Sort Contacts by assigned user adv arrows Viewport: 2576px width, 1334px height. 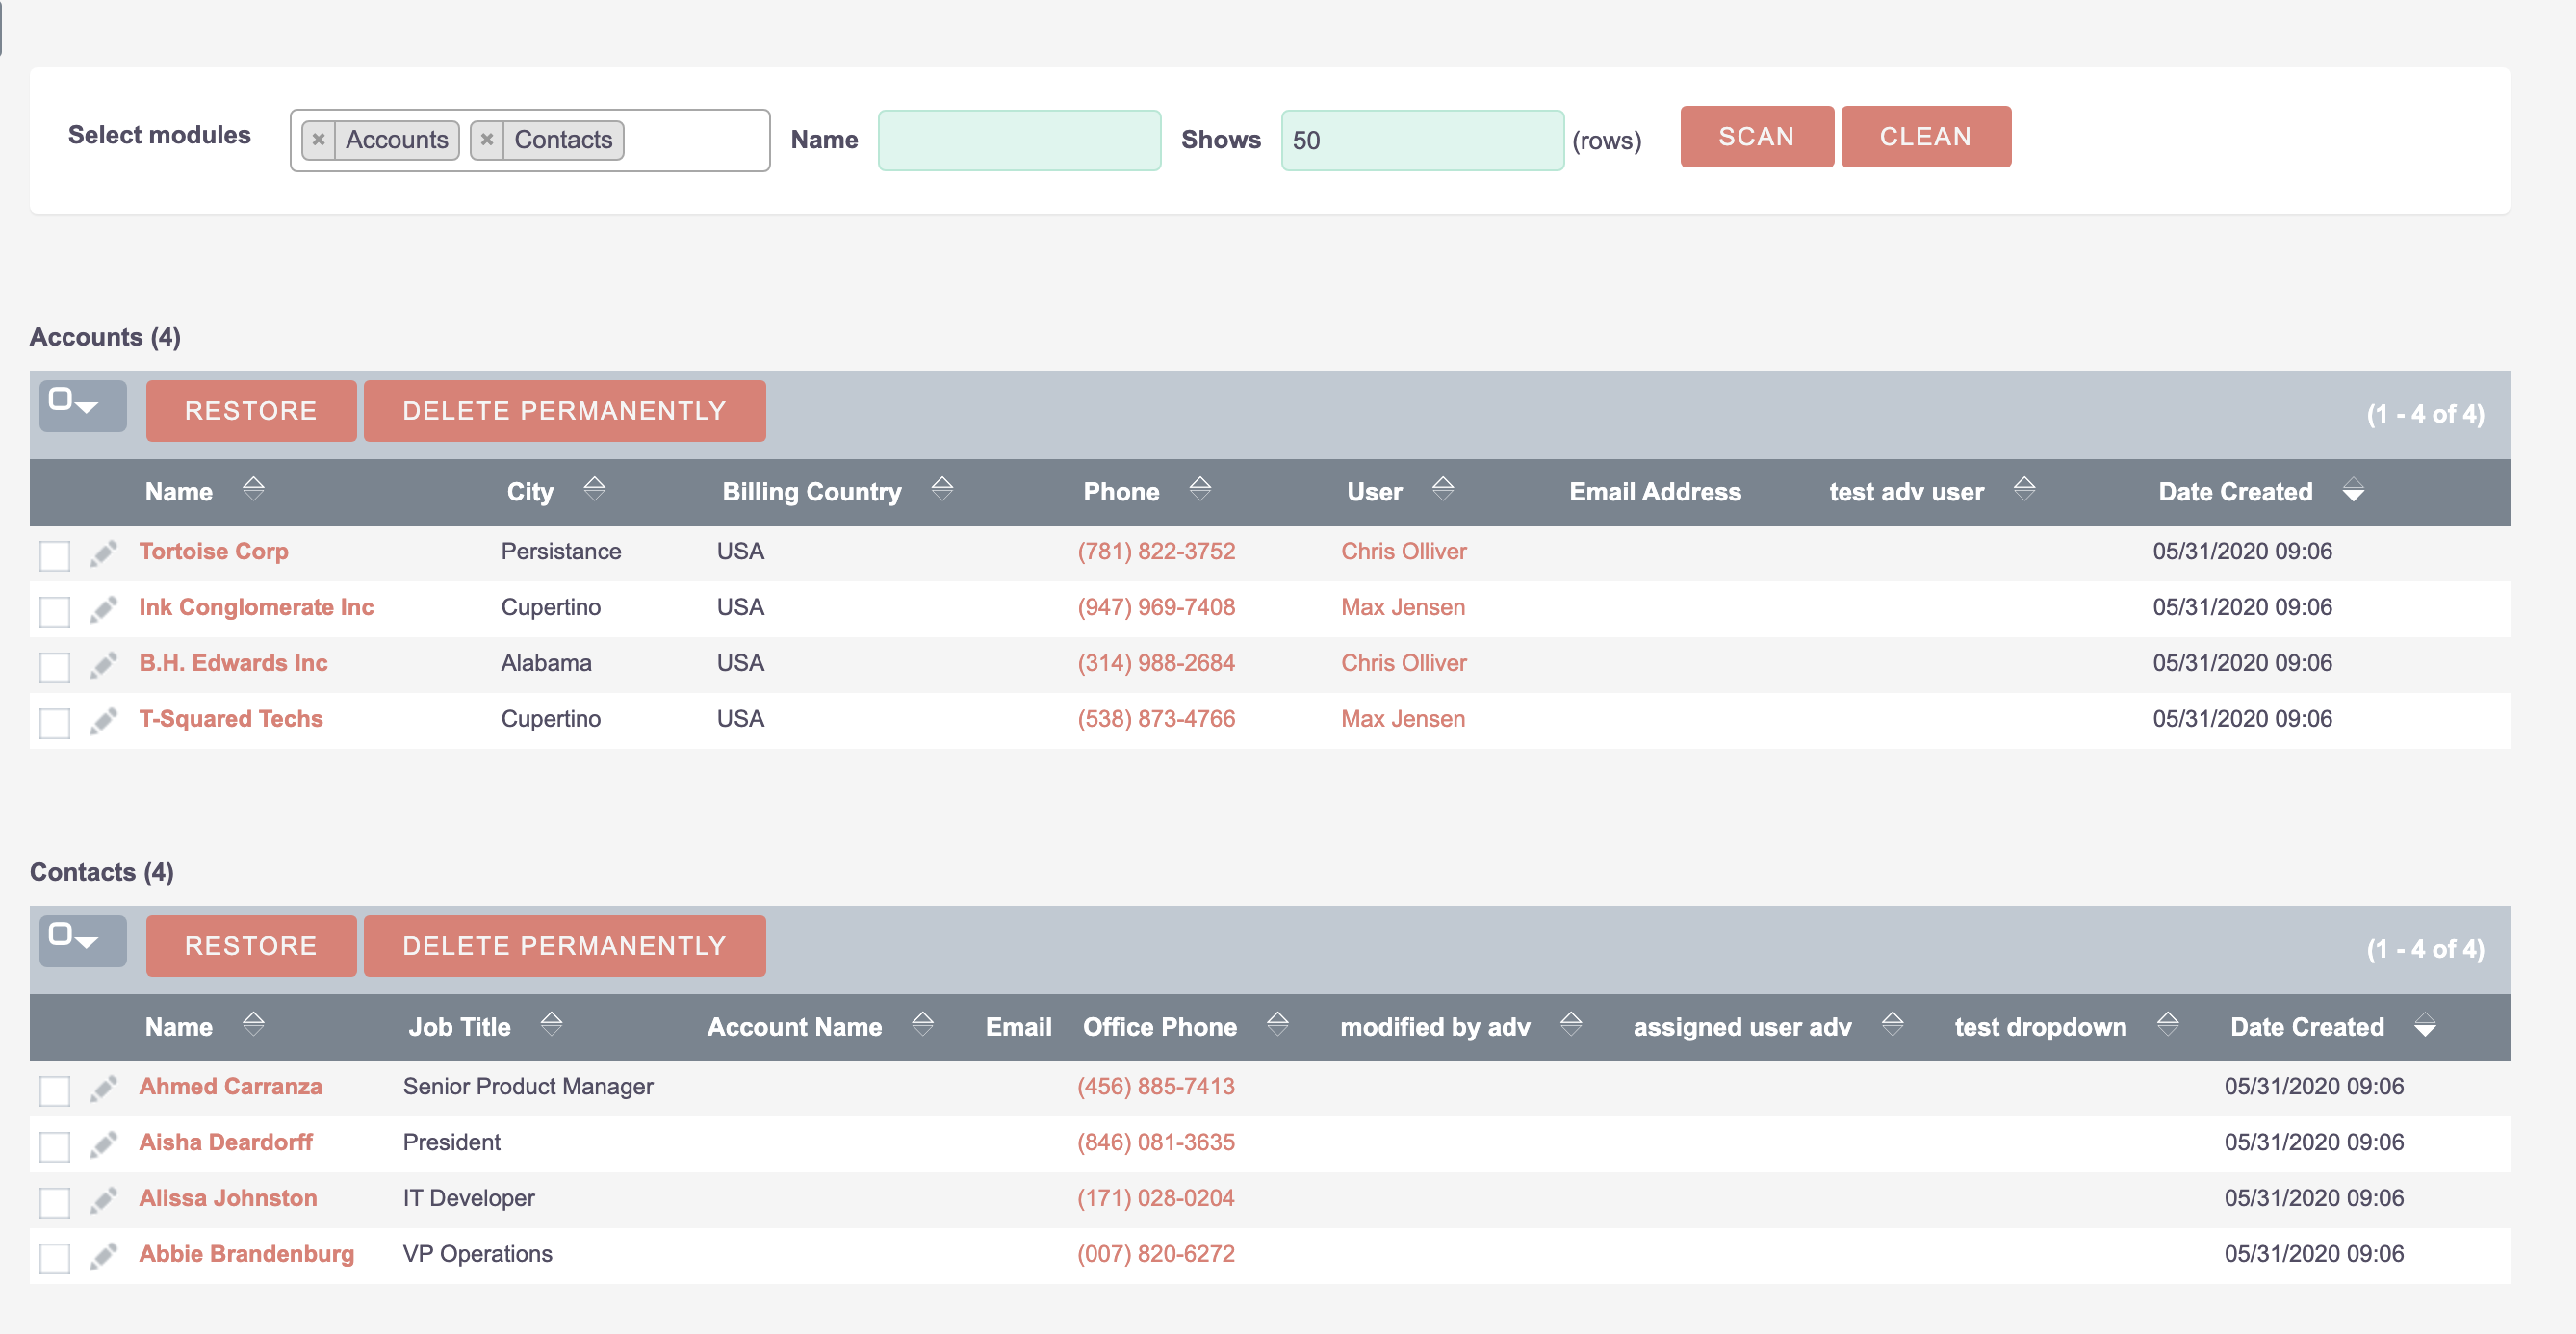pyautogui.click(x=1892, y=1024)
